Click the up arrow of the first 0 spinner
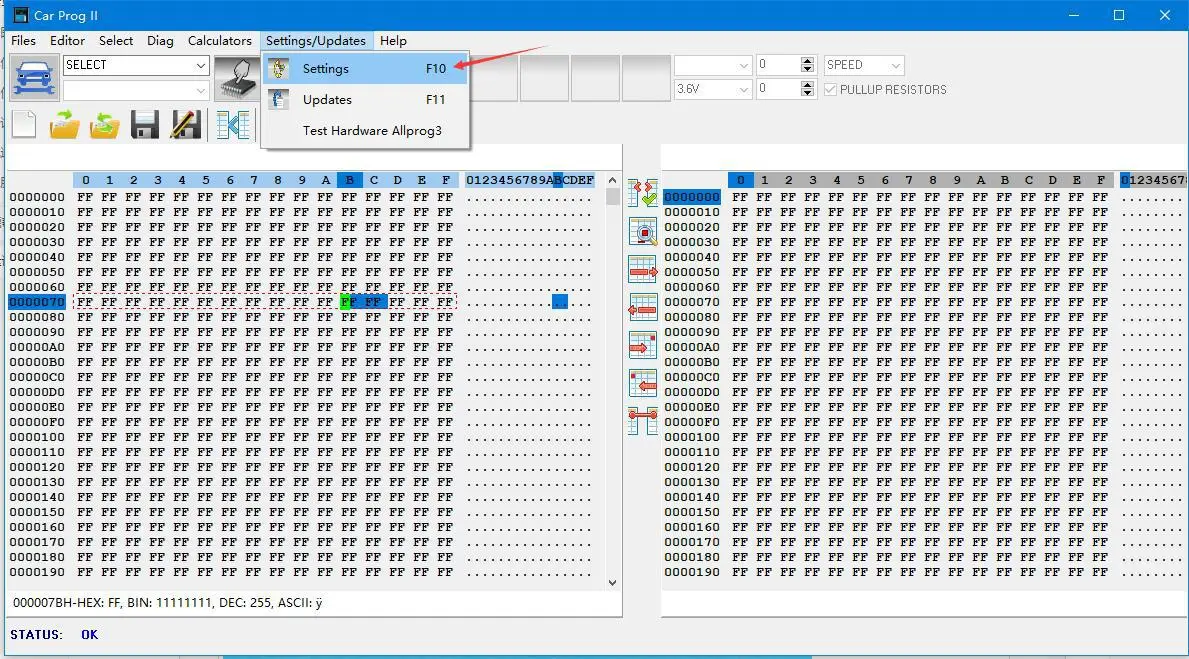Image resolution: width=1189 pixels, height=659 pixels. 806,59
